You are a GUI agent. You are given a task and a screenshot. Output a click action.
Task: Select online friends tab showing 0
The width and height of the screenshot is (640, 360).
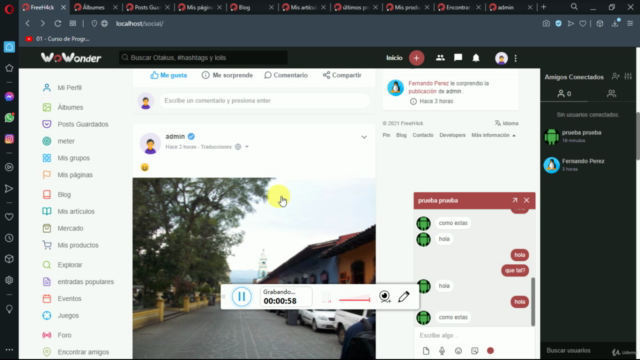[x=564, y=94]
